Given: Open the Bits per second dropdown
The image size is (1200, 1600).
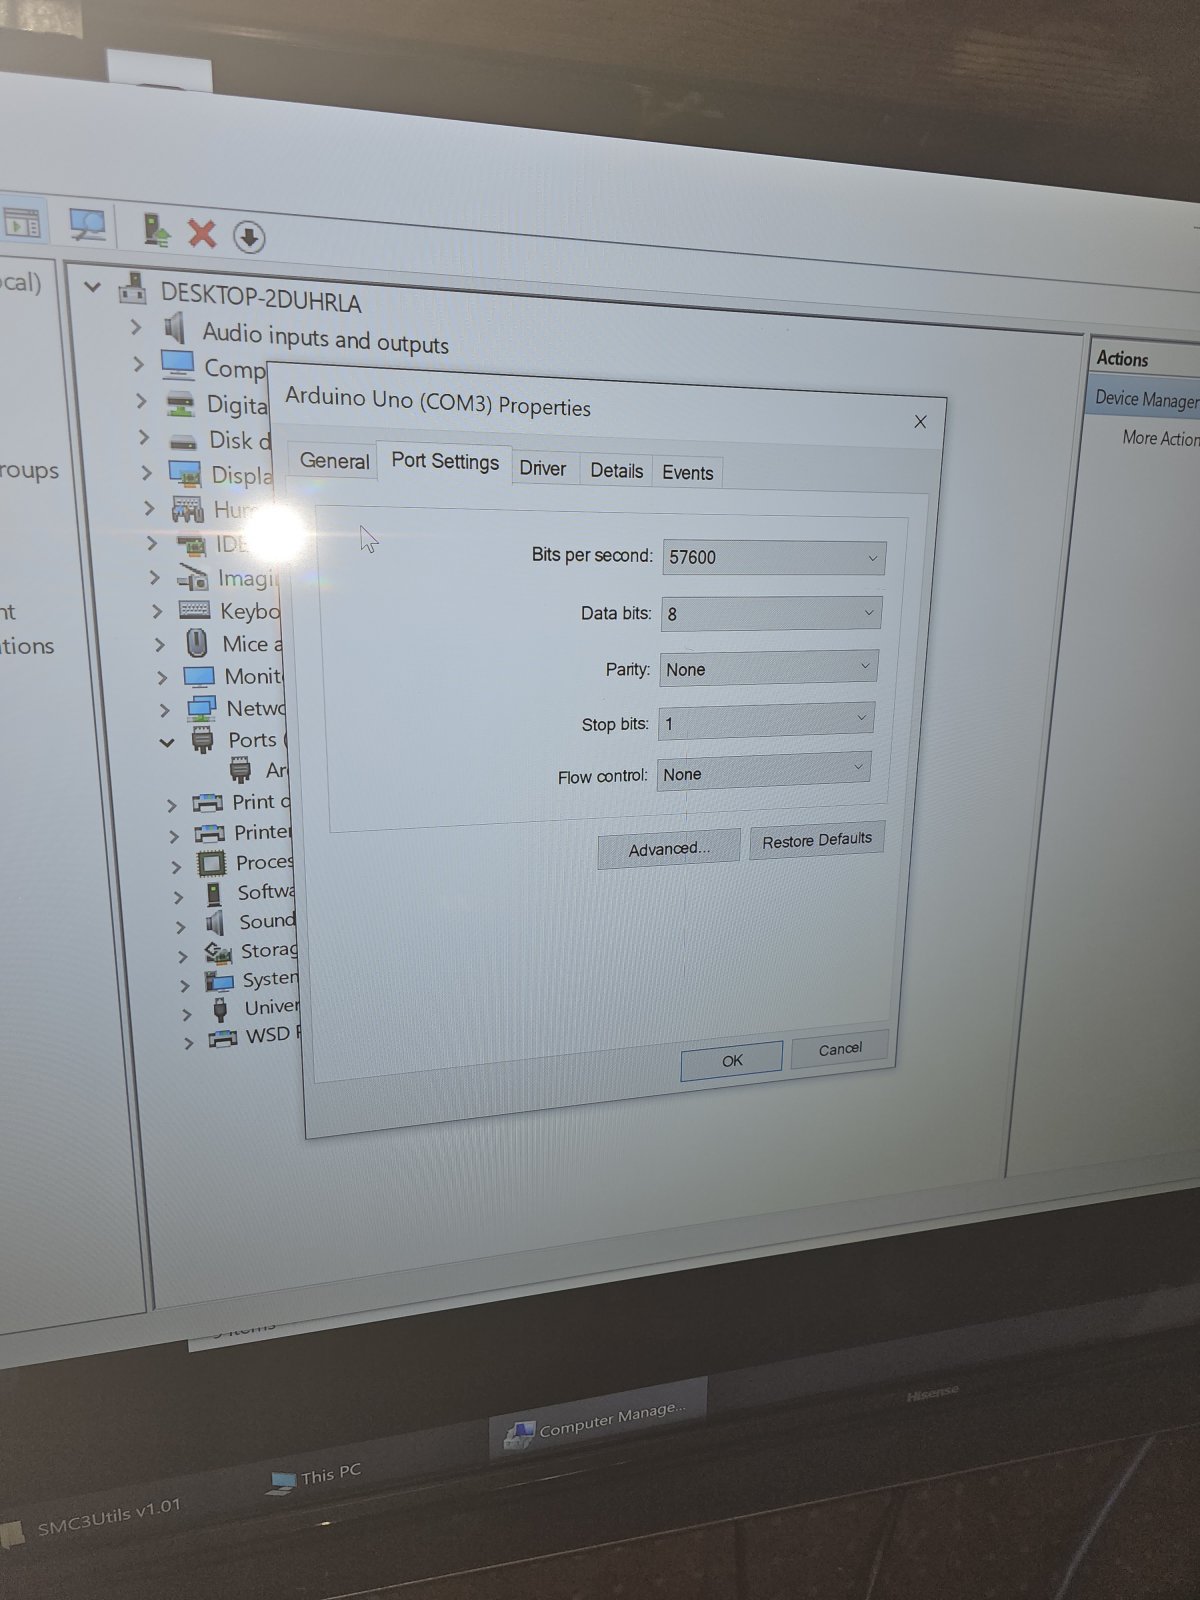Looking at the screenshot, I should tap(774, 558).
